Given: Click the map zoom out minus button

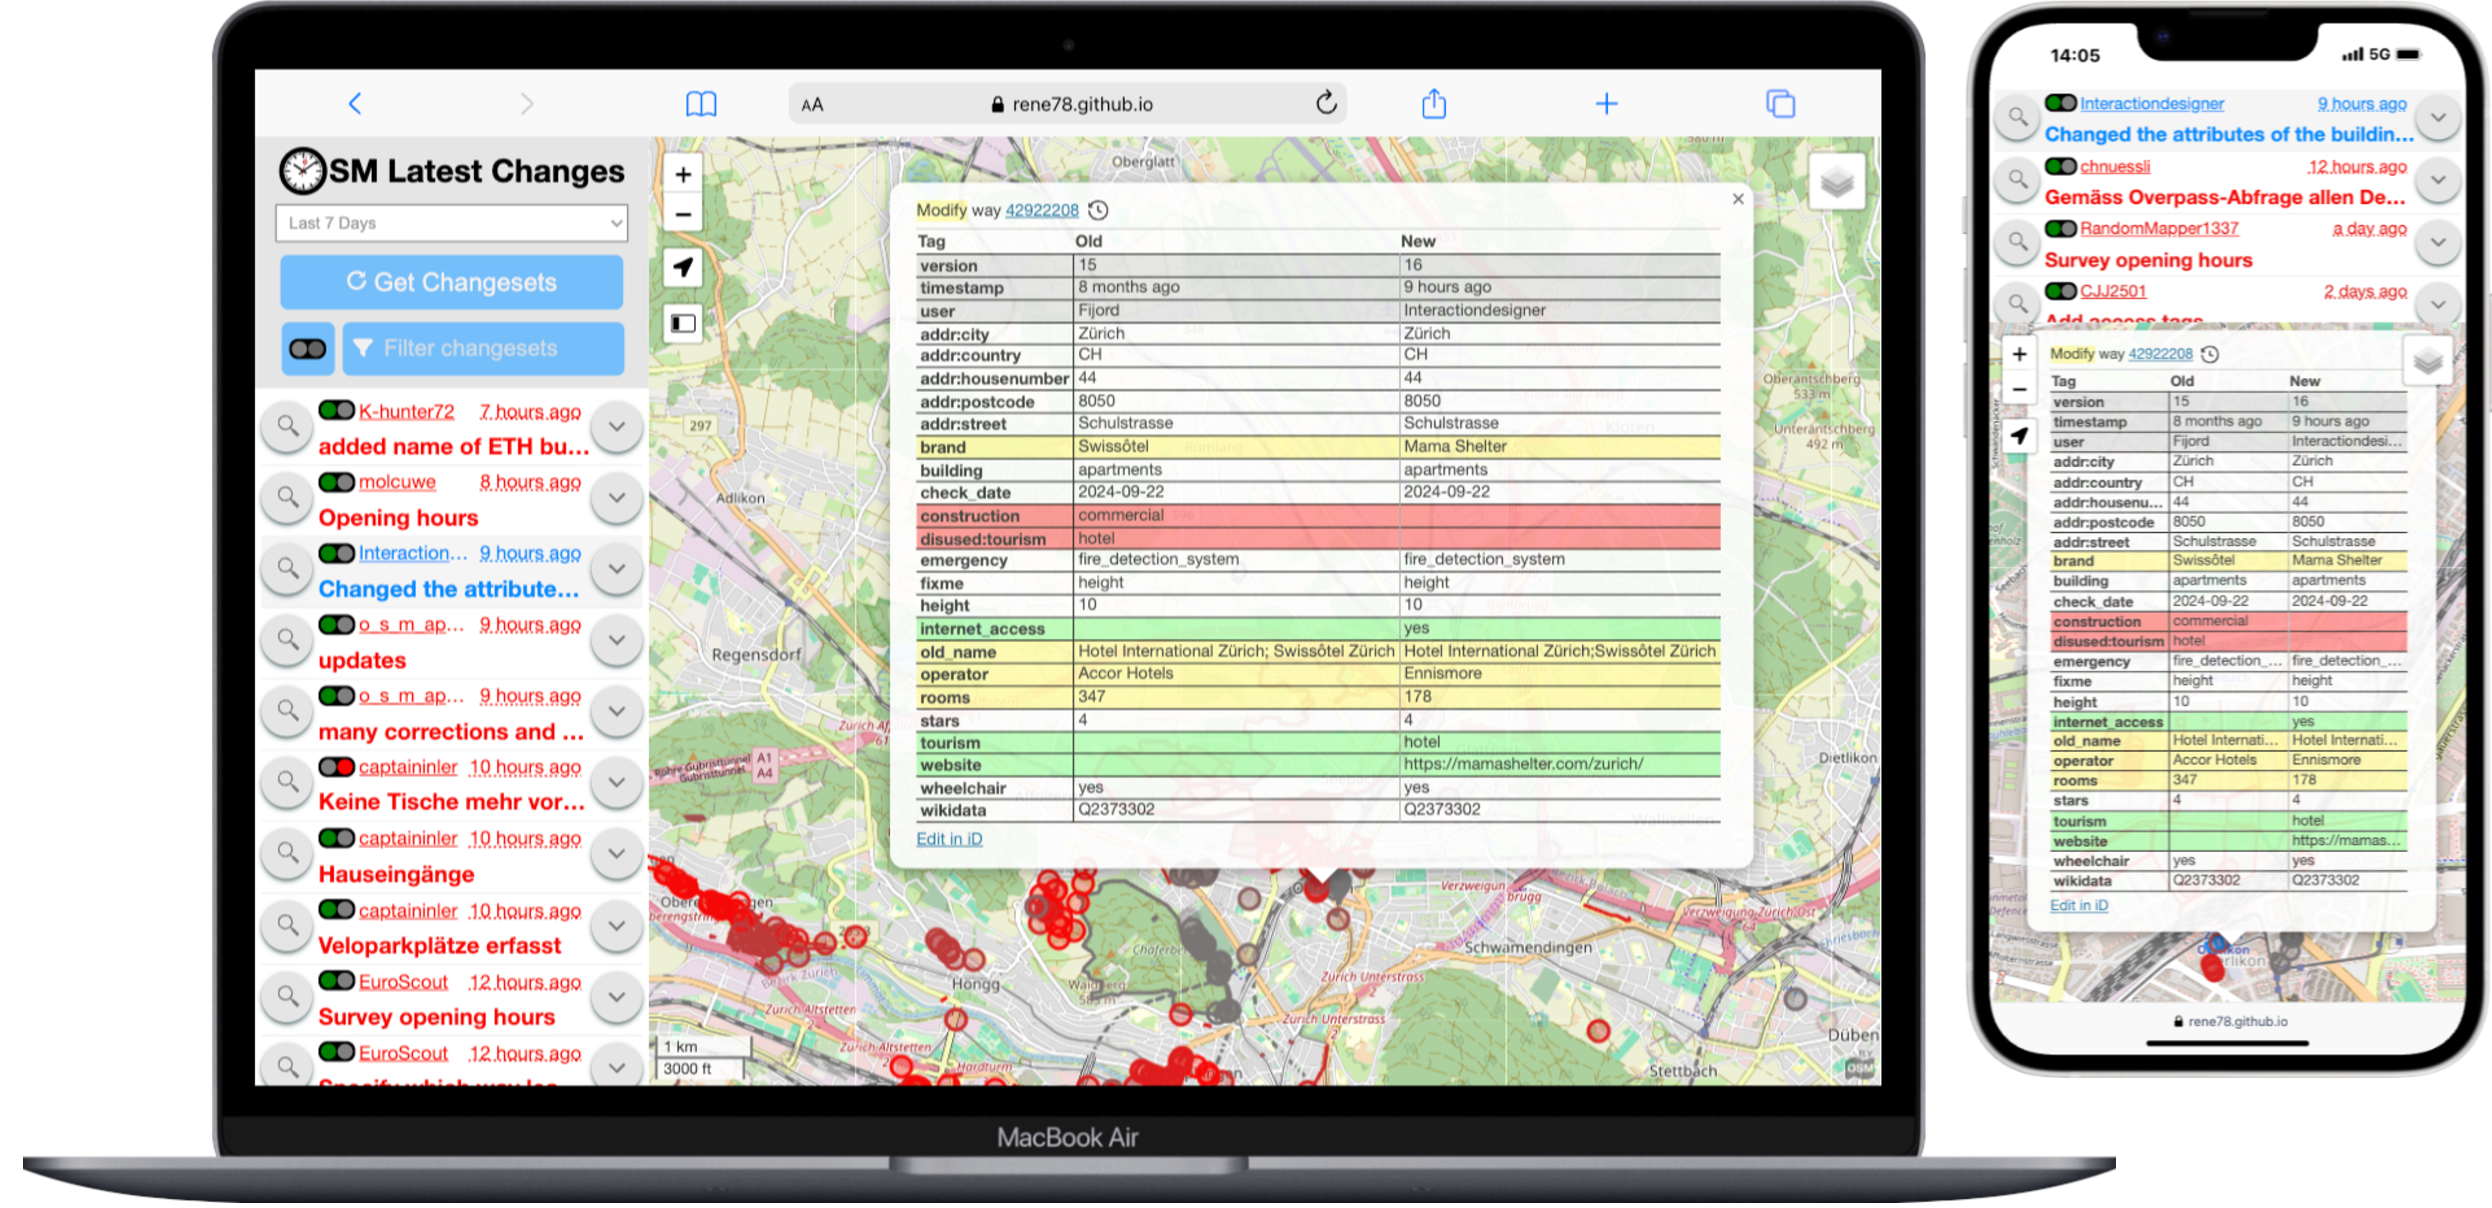Looking at the screenshot, I should pos(683,214).
